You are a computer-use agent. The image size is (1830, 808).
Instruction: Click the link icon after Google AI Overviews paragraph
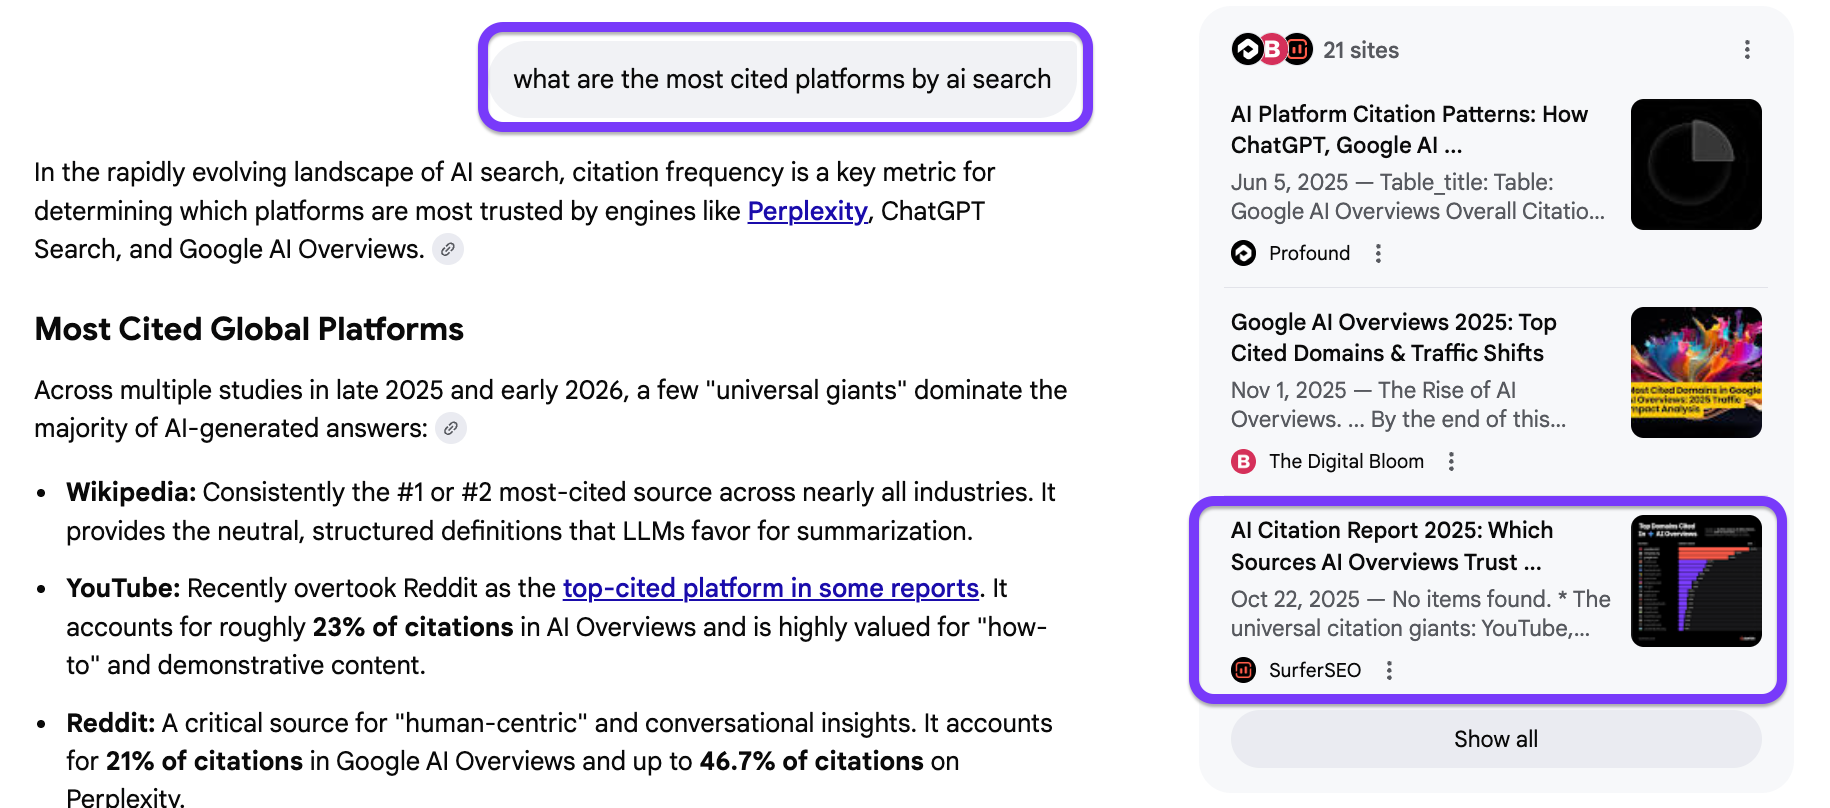coord(448,249)
